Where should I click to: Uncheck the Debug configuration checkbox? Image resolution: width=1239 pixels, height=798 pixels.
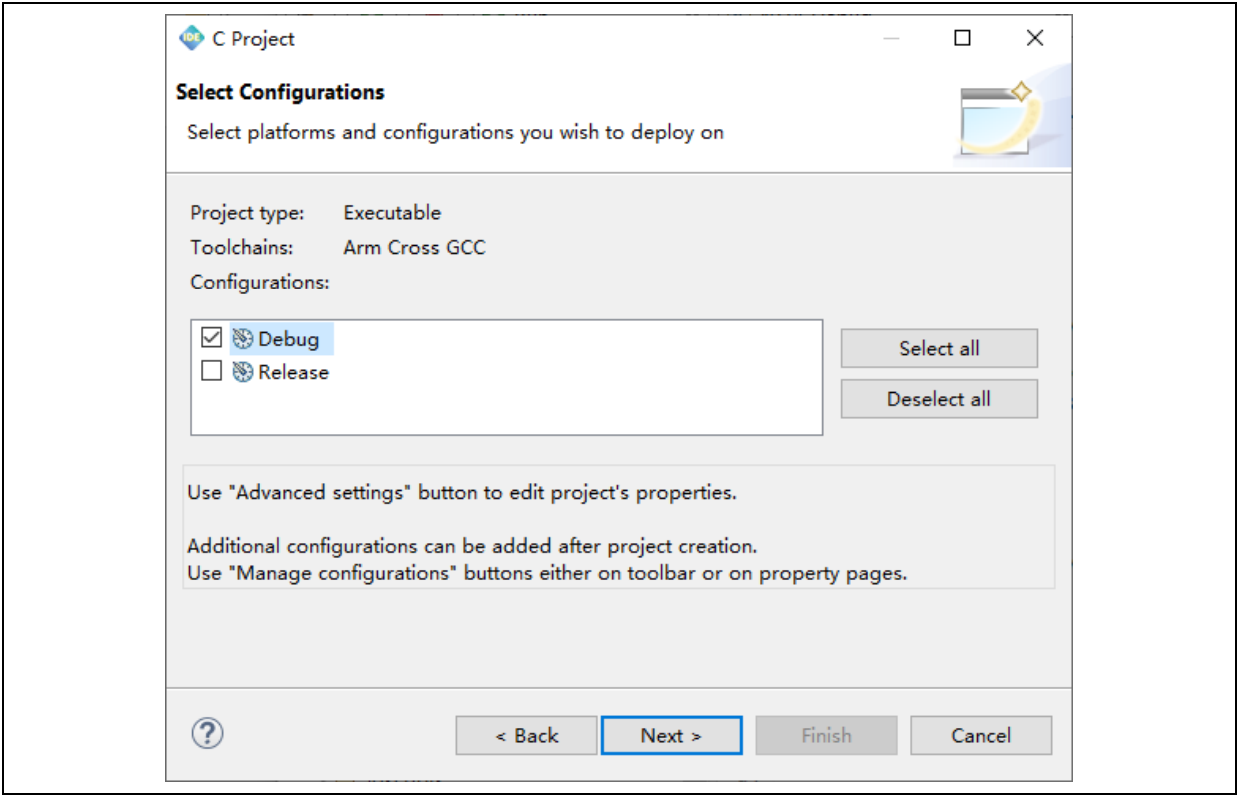(211, 338)
